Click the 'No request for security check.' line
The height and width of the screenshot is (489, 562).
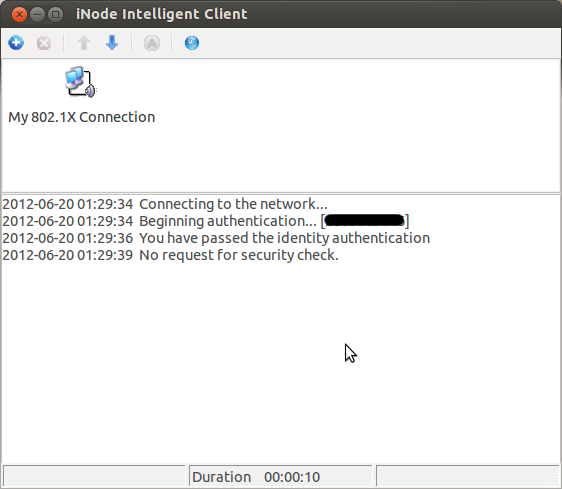click(x=170, y=255)
